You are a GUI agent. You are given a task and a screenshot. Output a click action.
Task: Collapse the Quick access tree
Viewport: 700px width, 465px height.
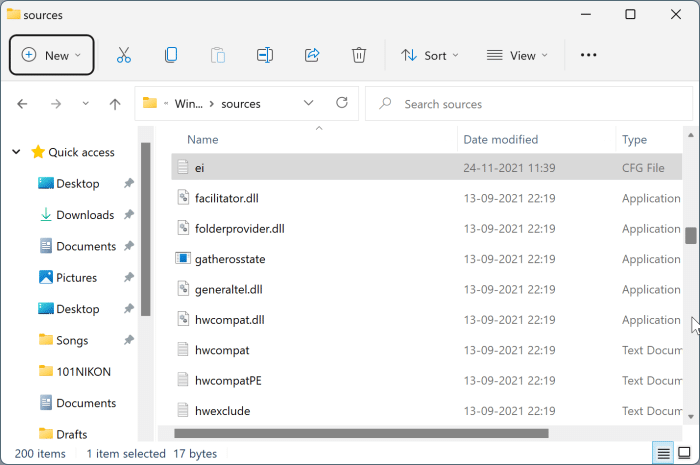tap(17, 152)
